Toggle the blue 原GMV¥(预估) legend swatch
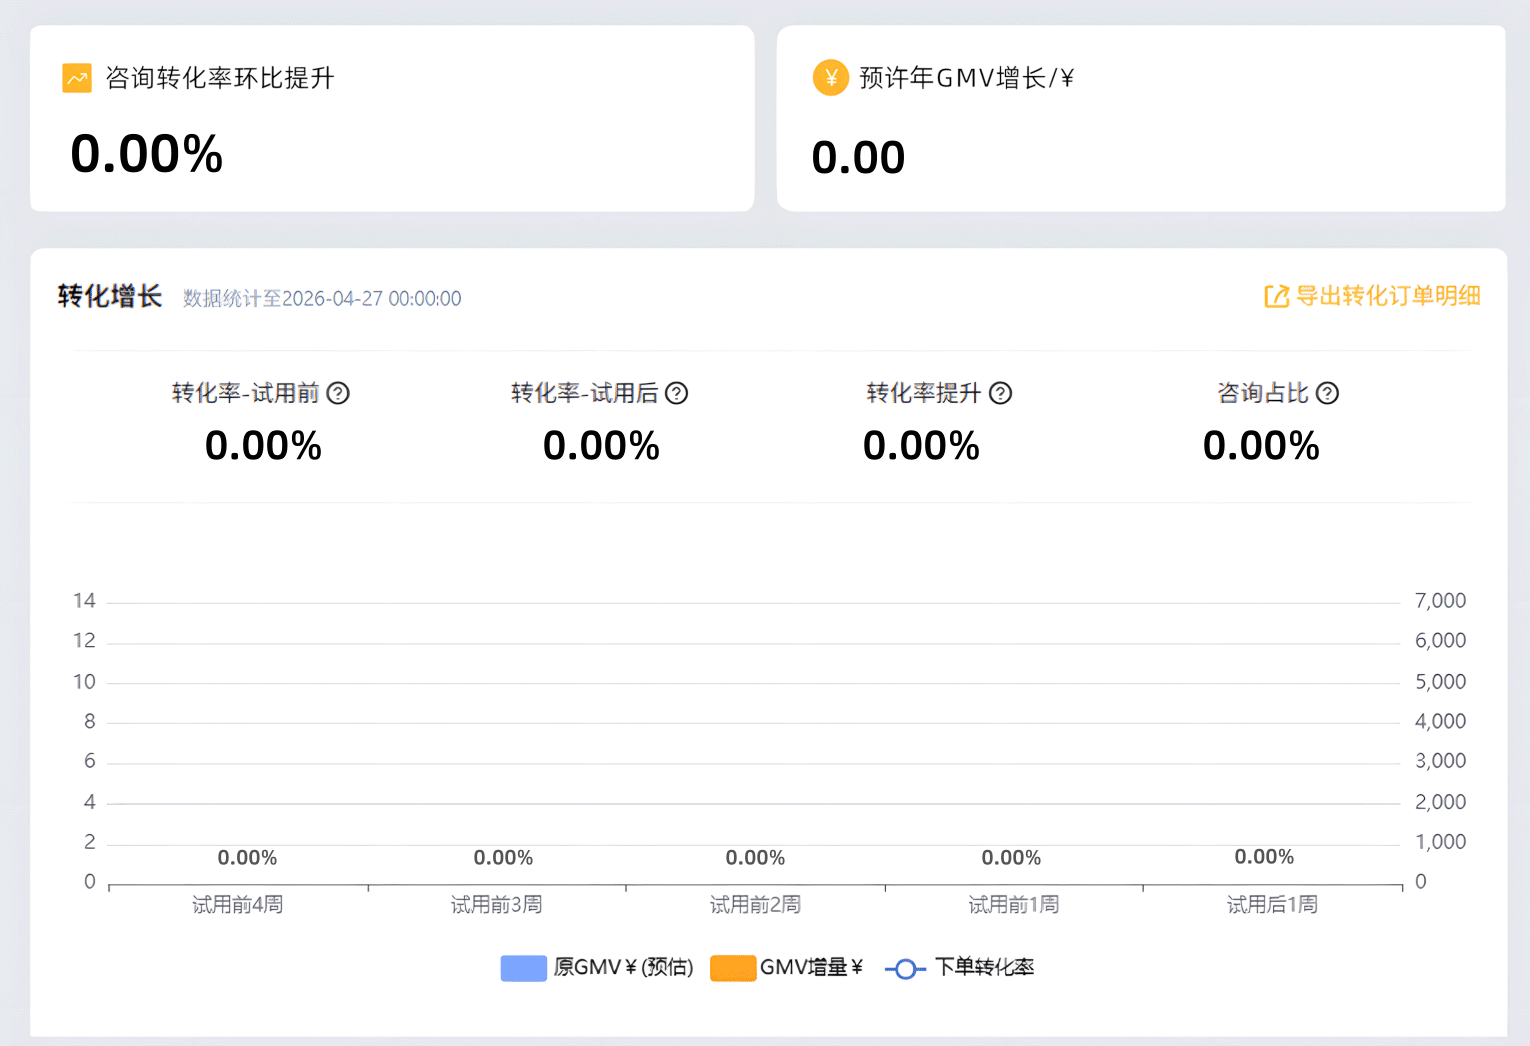The height and width of the screenshot is (1046, 1530). 524,968
